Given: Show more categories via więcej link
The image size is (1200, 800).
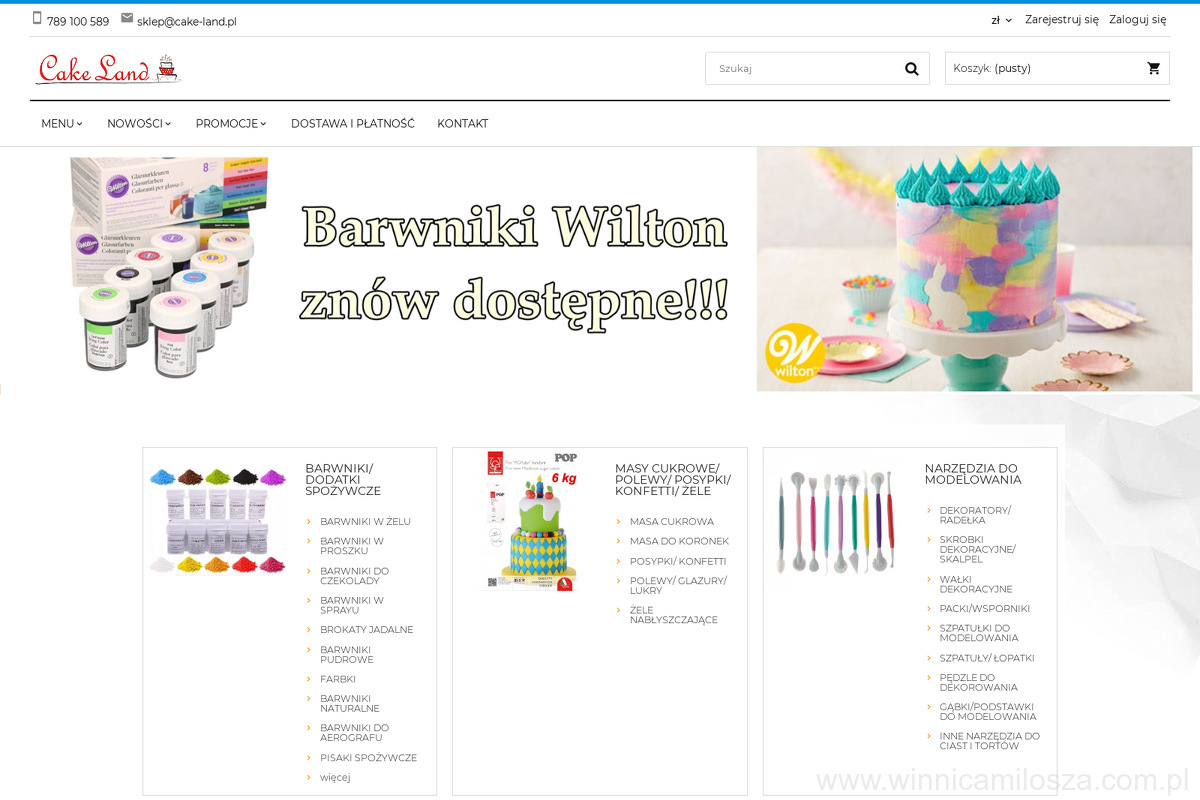Looking at the screenshot, I should [335, 778].
